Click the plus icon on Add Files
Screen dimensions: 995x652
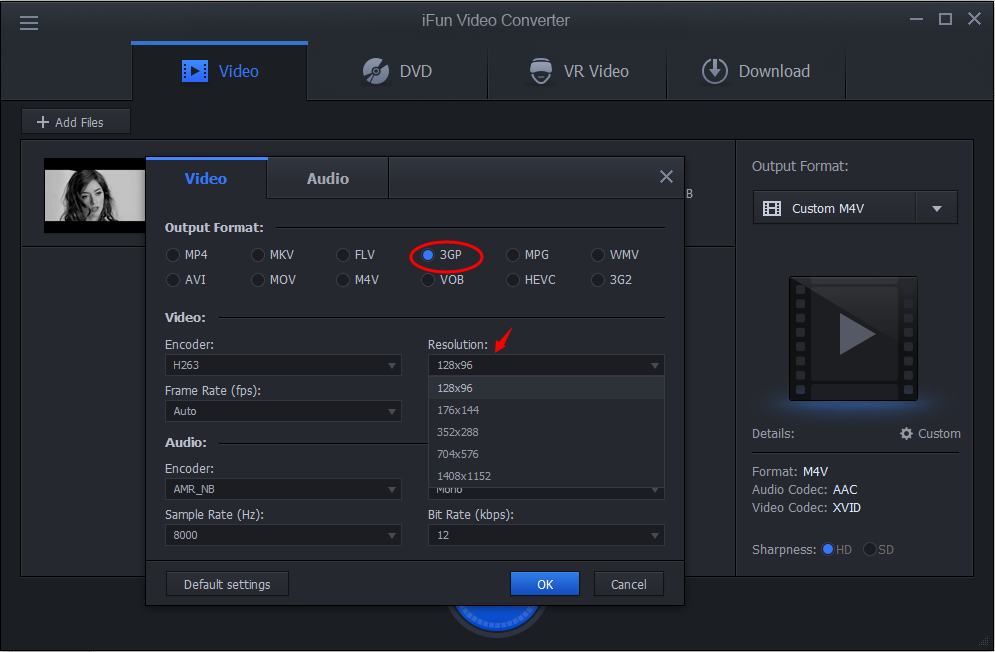[x=43, y=122]
